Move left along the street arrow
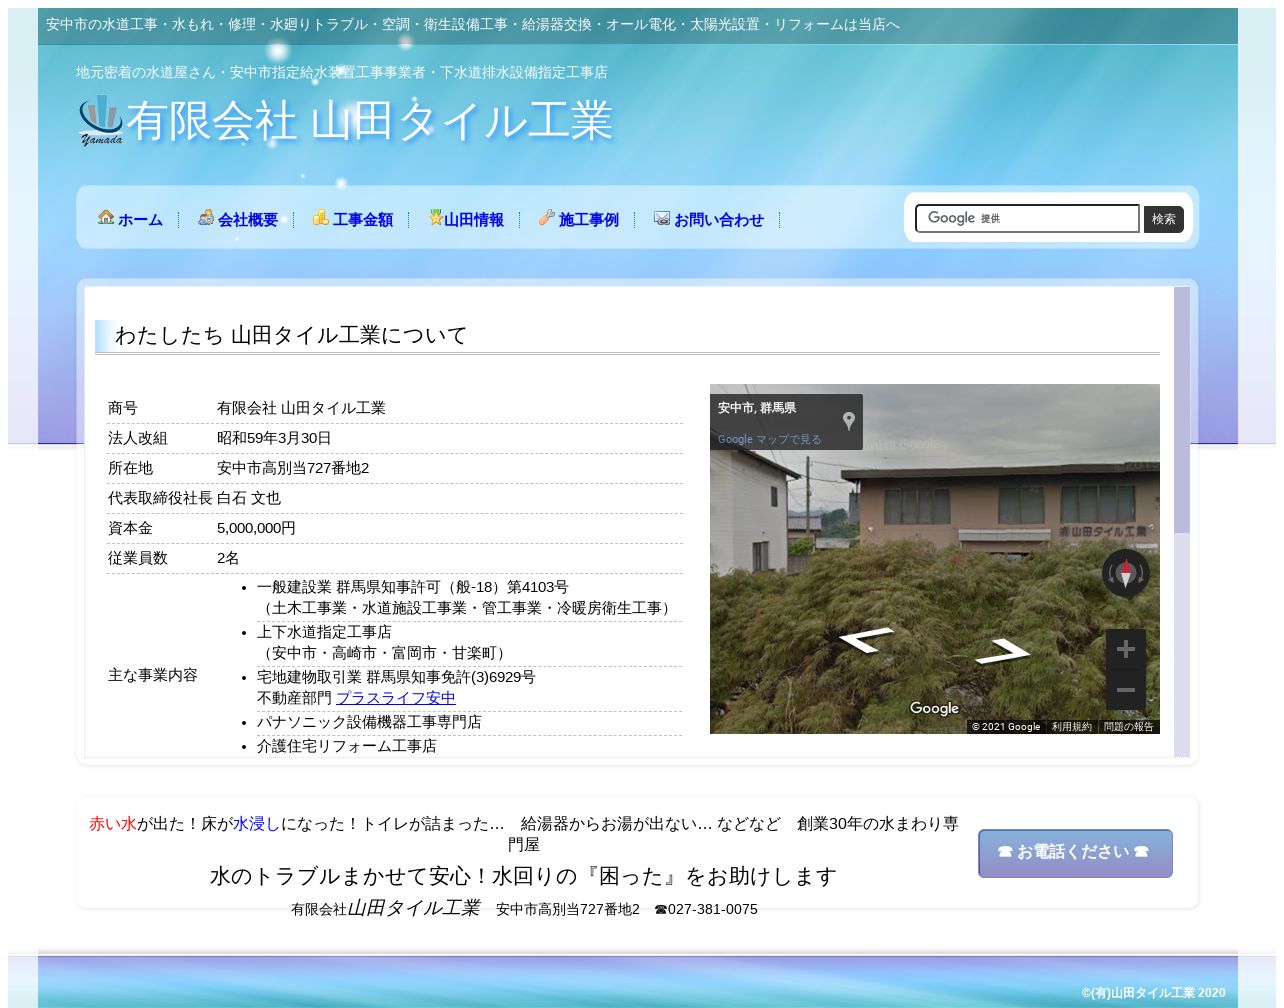The image size is (1284, 1008). click(866, 640)
